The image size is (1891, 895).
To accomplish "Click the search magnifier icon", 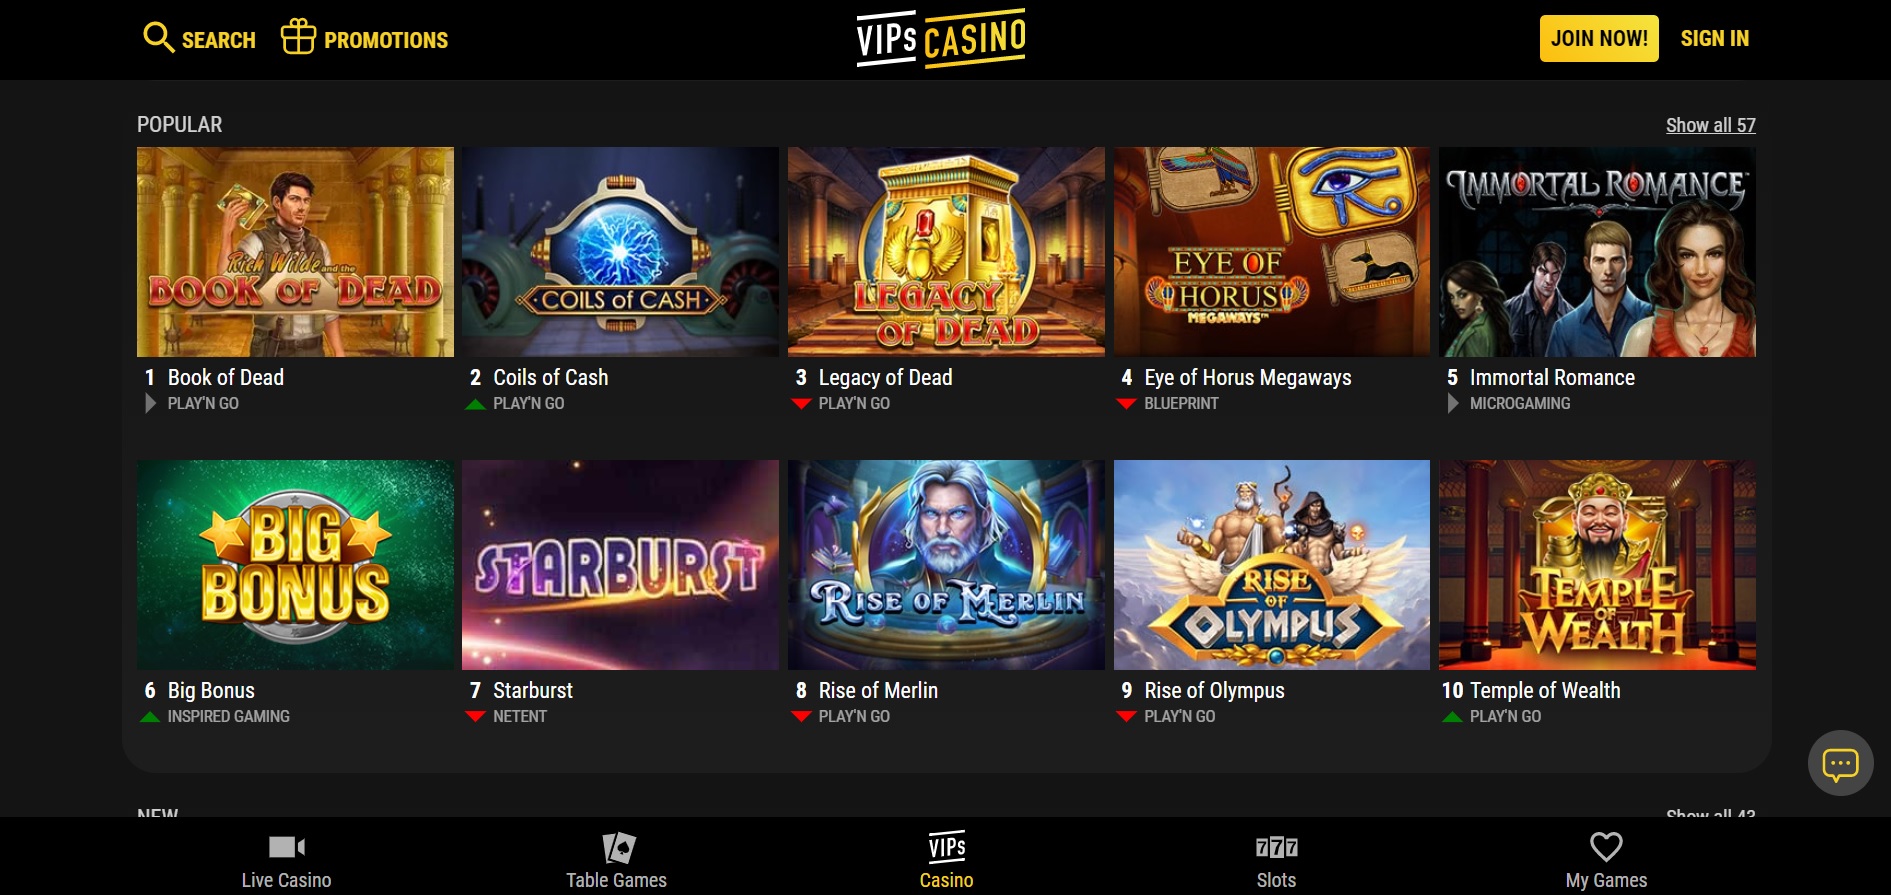I will point(158,37).
